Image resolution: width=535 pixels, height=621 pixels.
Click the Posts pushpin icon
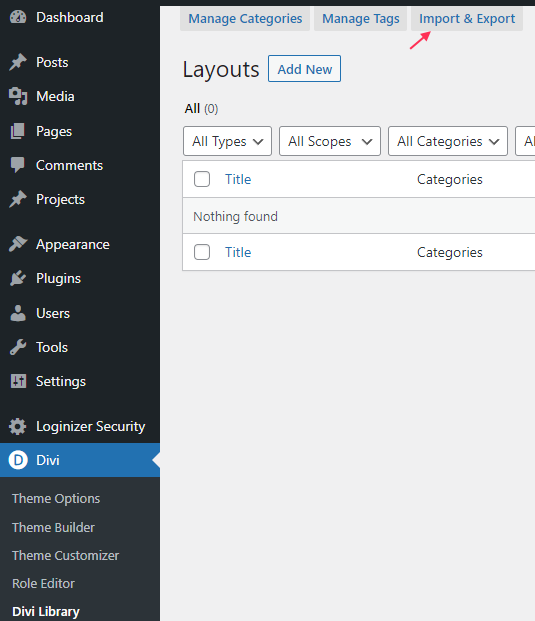click(x=18, y=62)
